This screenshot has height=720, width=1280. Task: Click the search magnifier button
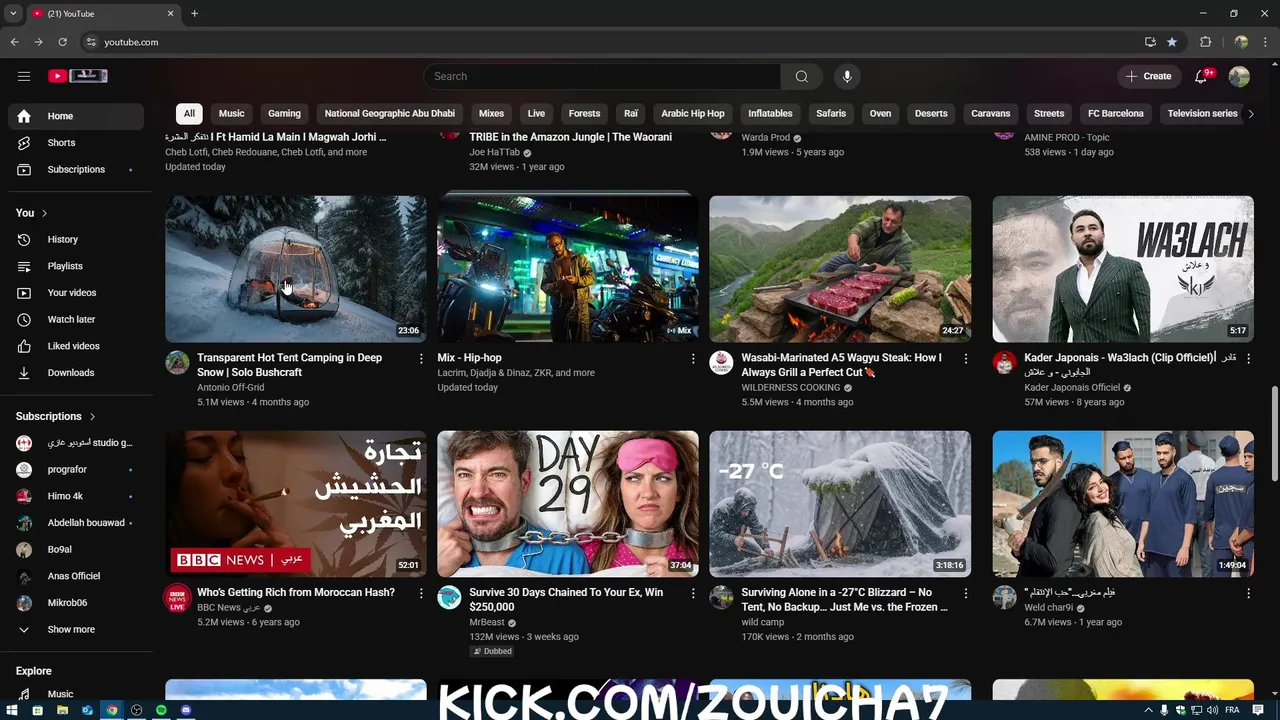[801, 76]
